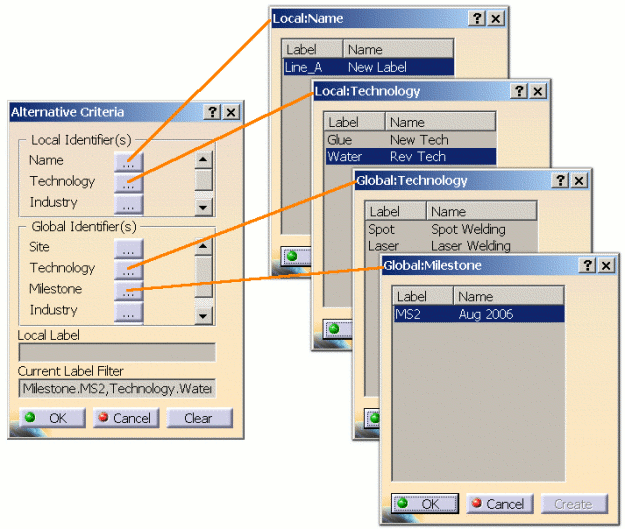Select the Water Rev Tech row

click(410, 157)
